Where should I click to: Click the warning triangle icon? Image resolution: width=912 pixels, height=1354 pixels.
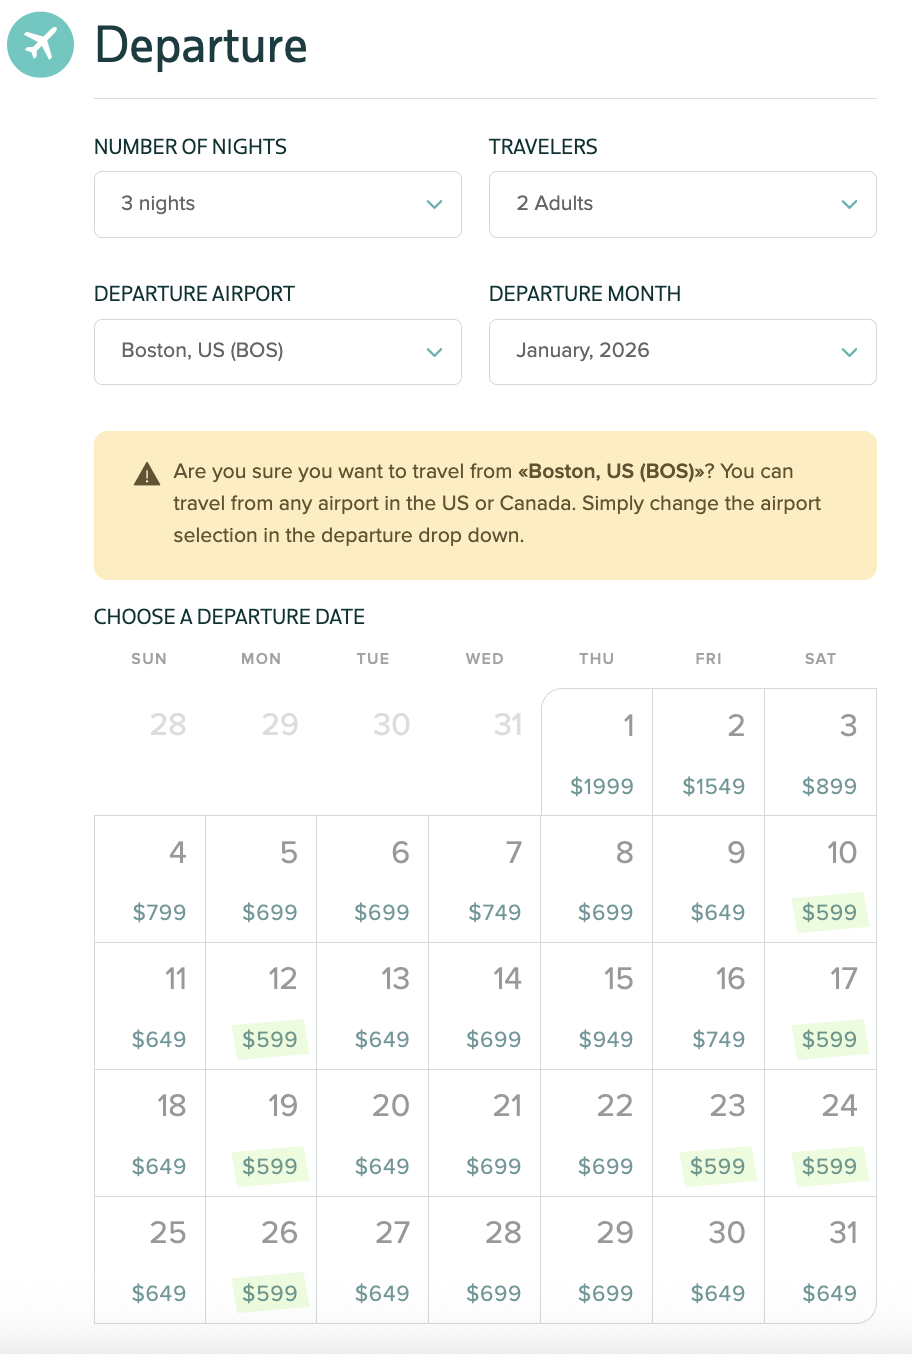147,474
